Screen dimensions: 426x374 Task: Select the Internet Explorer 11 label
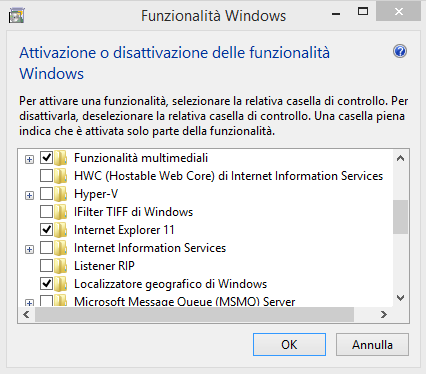tap(124, 230)
